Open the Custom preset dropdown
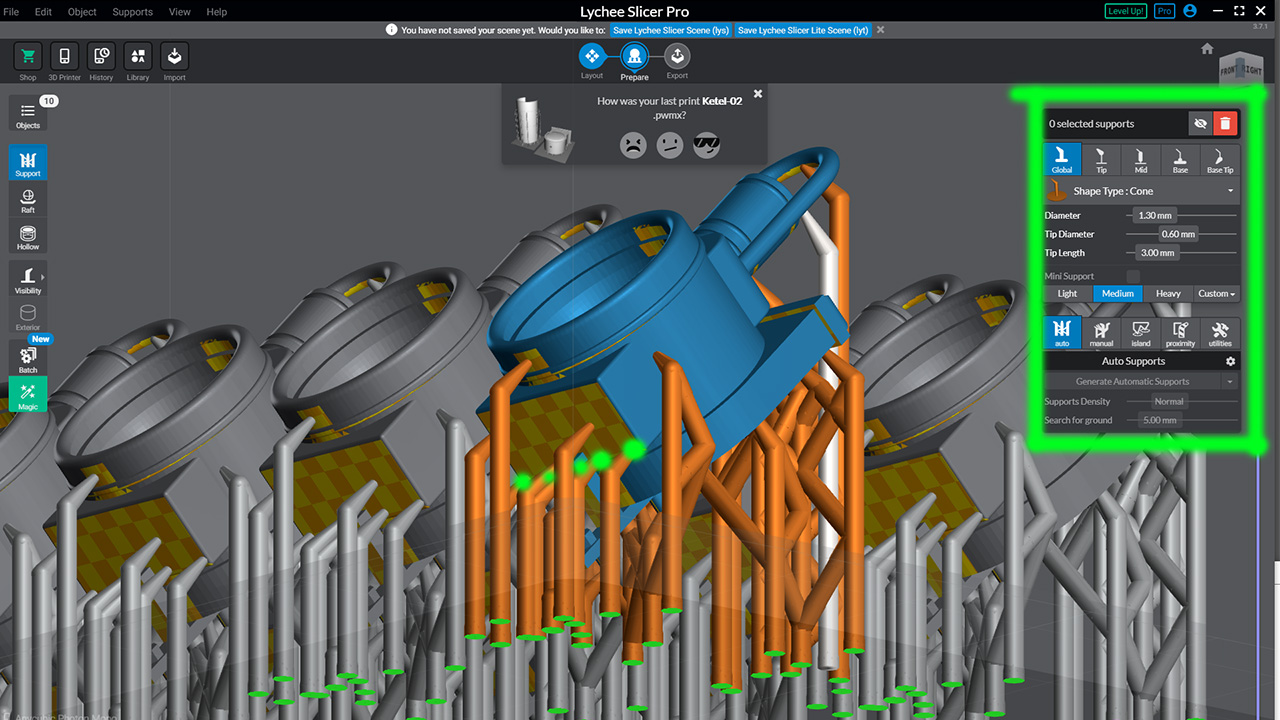Screen dimensions: 1280x720 (1217, 294)
